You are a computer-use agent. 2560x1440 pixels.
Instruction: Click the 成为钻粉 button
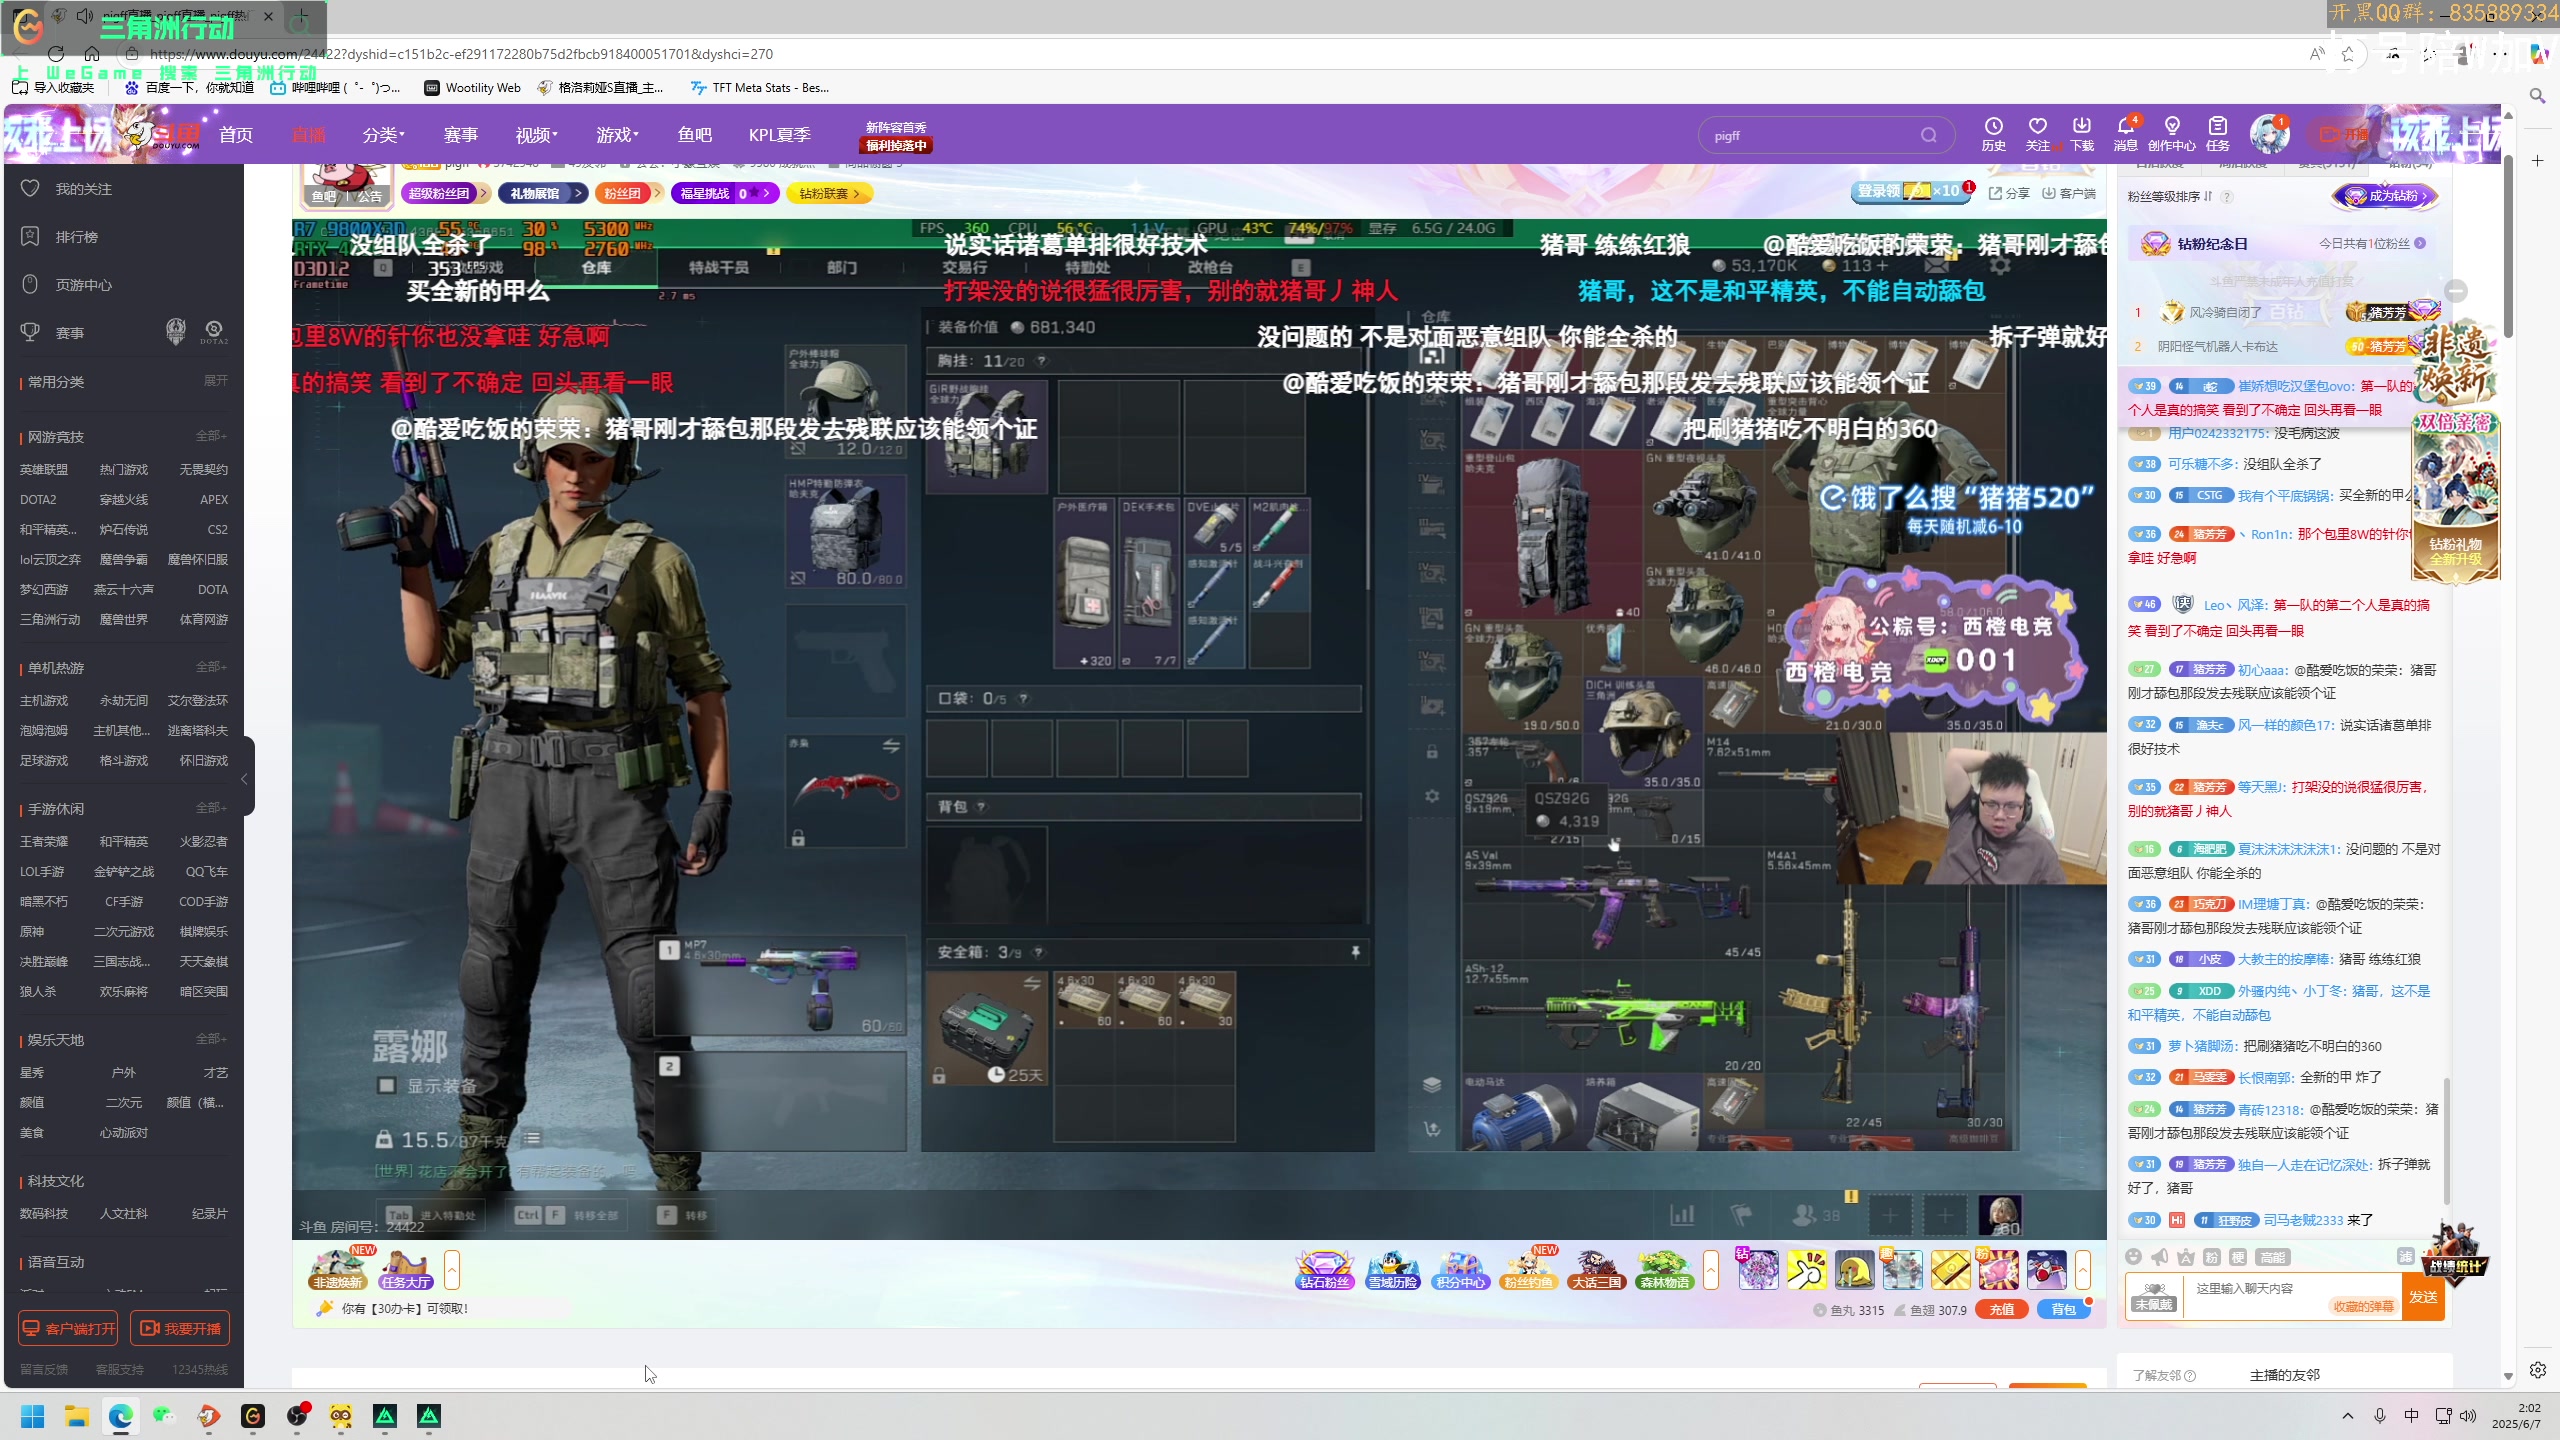tap(2385, 196)
